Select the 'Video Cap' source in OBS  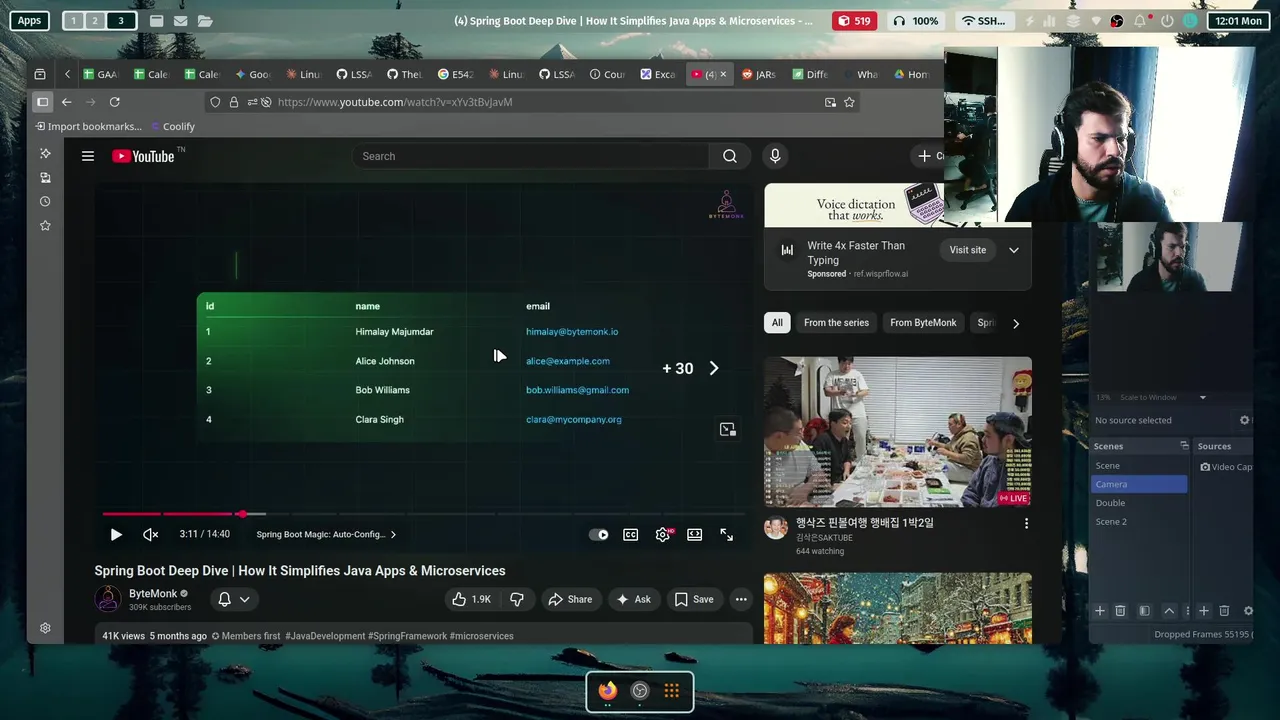pos(1226,467)
